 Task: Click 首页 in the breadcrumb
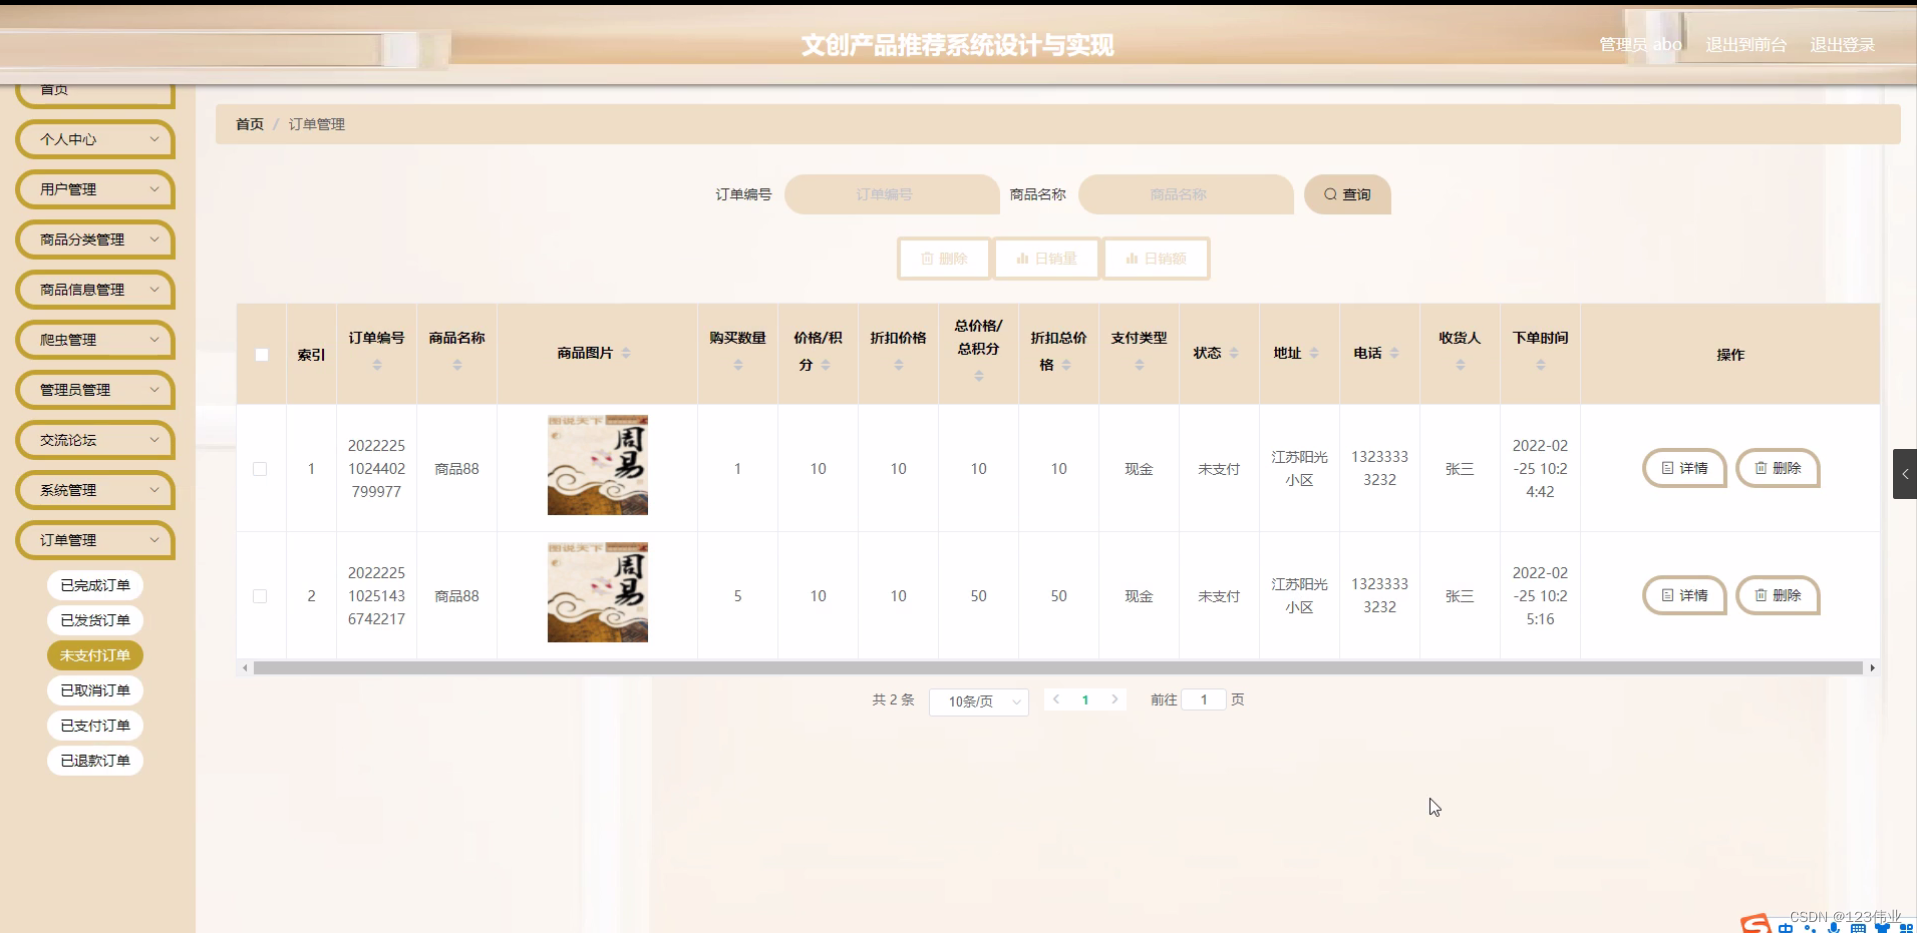[249, 124]
